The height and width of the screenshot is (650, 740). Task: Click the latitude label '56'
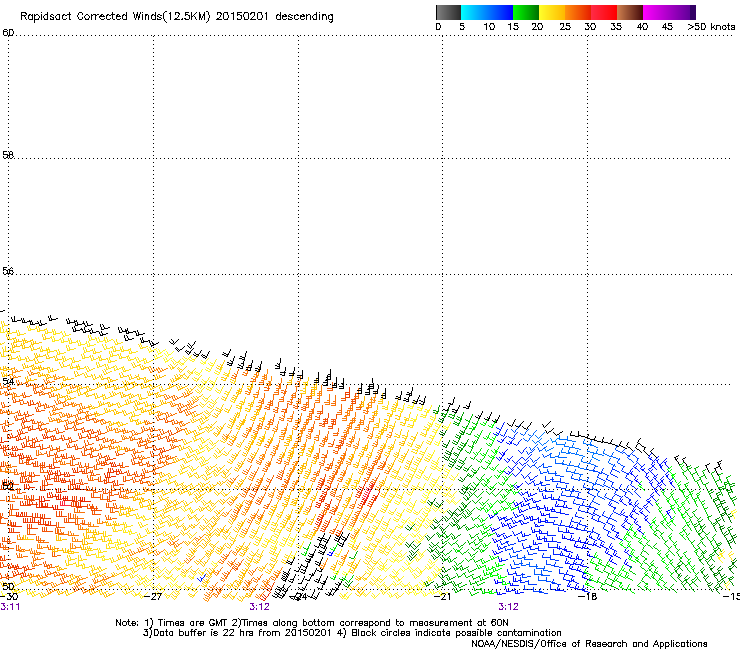8,271
